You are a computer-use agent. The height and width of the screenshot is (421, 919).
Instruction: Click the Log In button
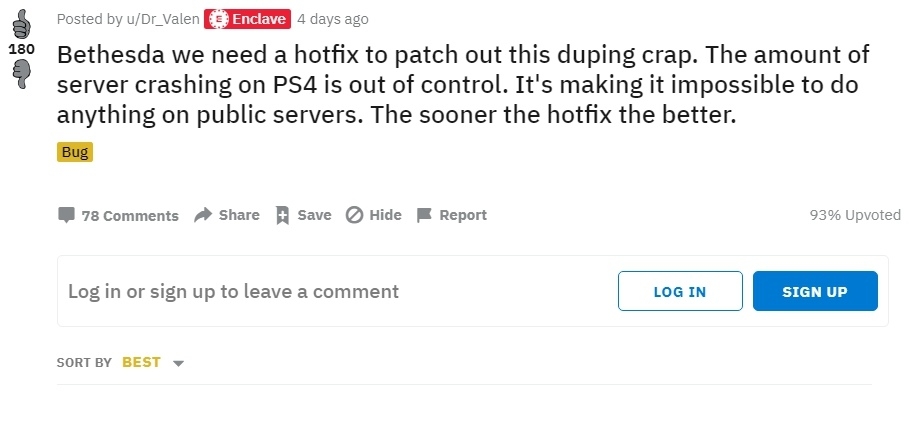[x=680, y=291]
